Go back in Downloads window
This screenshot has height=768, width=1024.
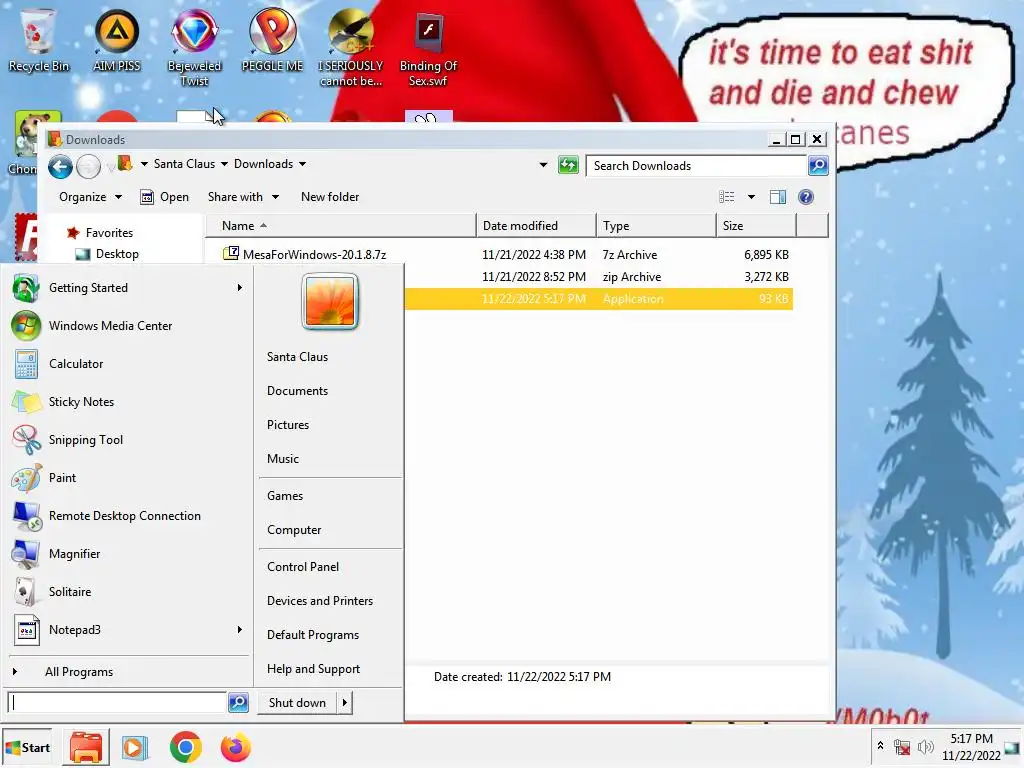click(60, 167)
